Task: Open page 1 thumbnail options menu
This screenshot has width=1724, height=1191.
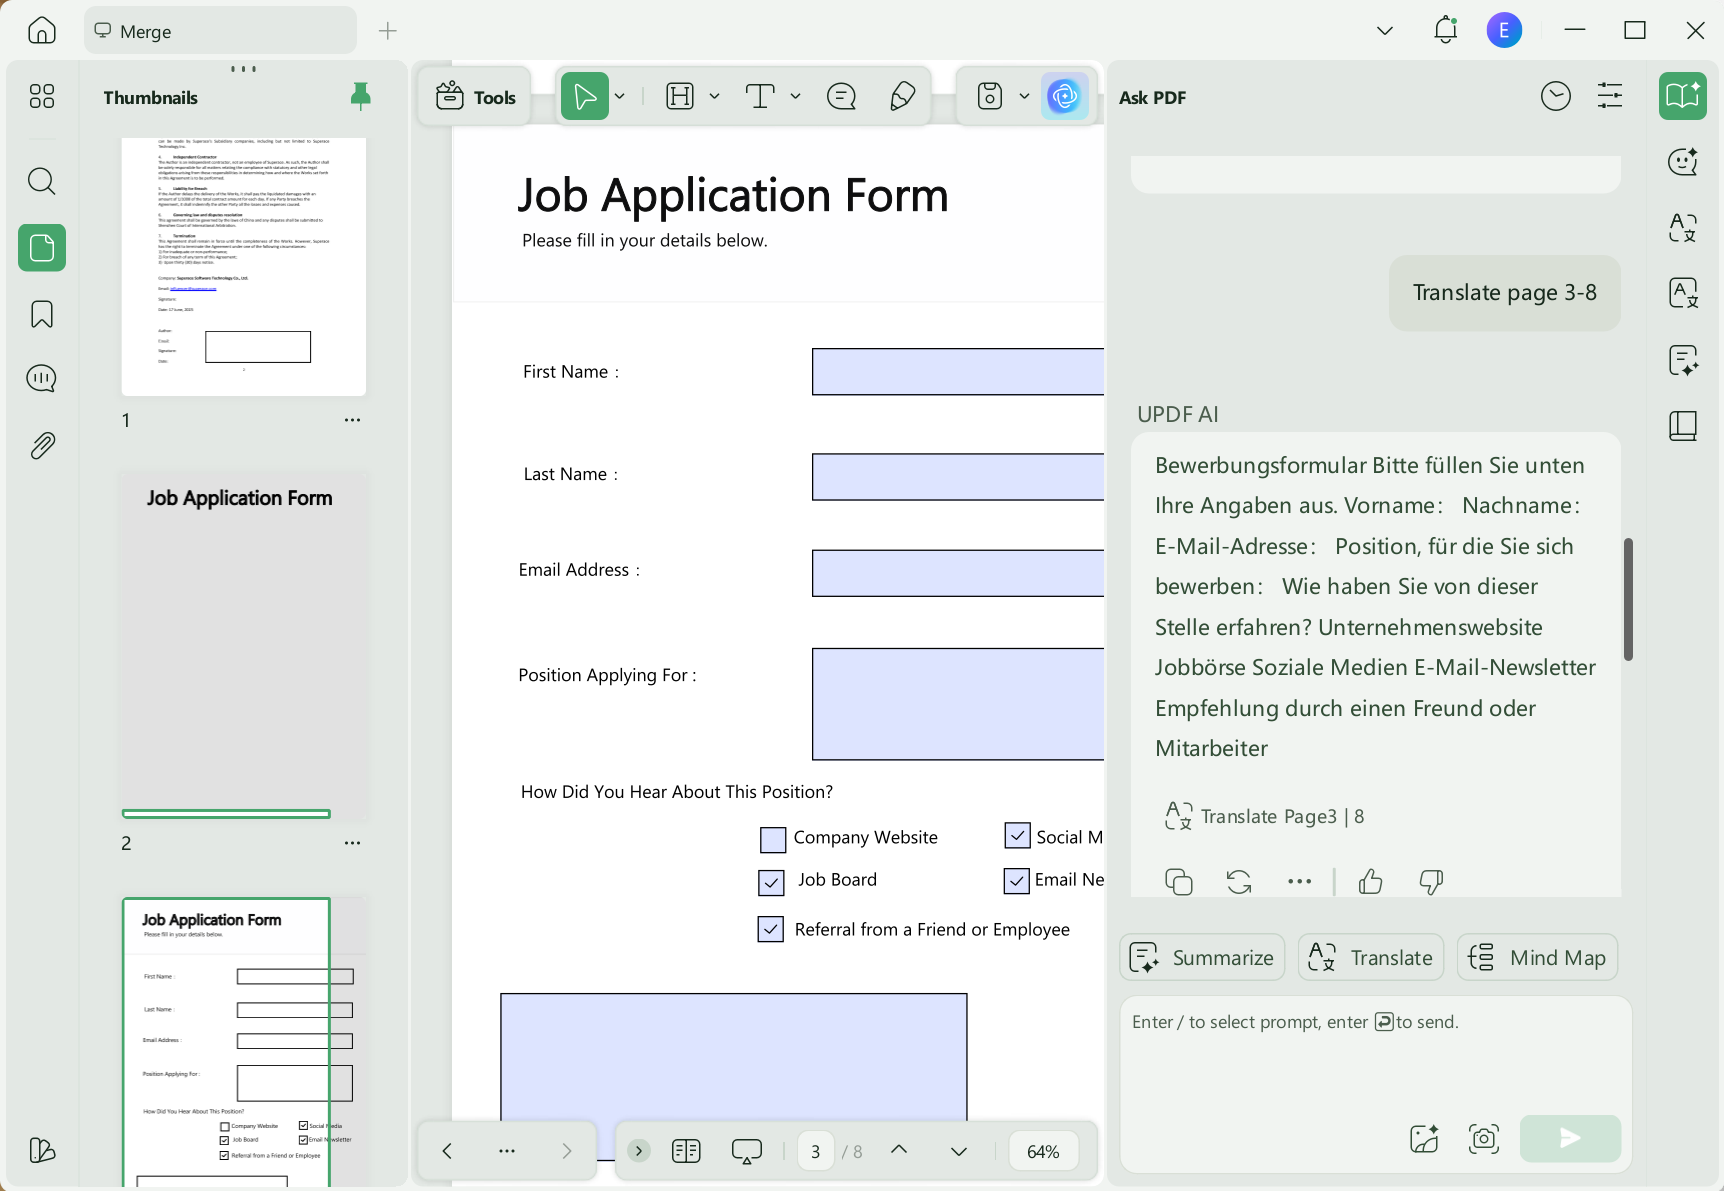Action: (352, 420)
